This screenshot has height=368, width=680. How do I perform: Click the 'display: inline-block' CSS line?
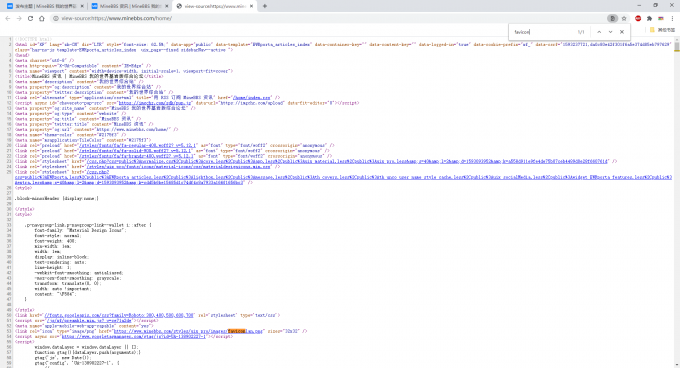(x=61, y=257)
